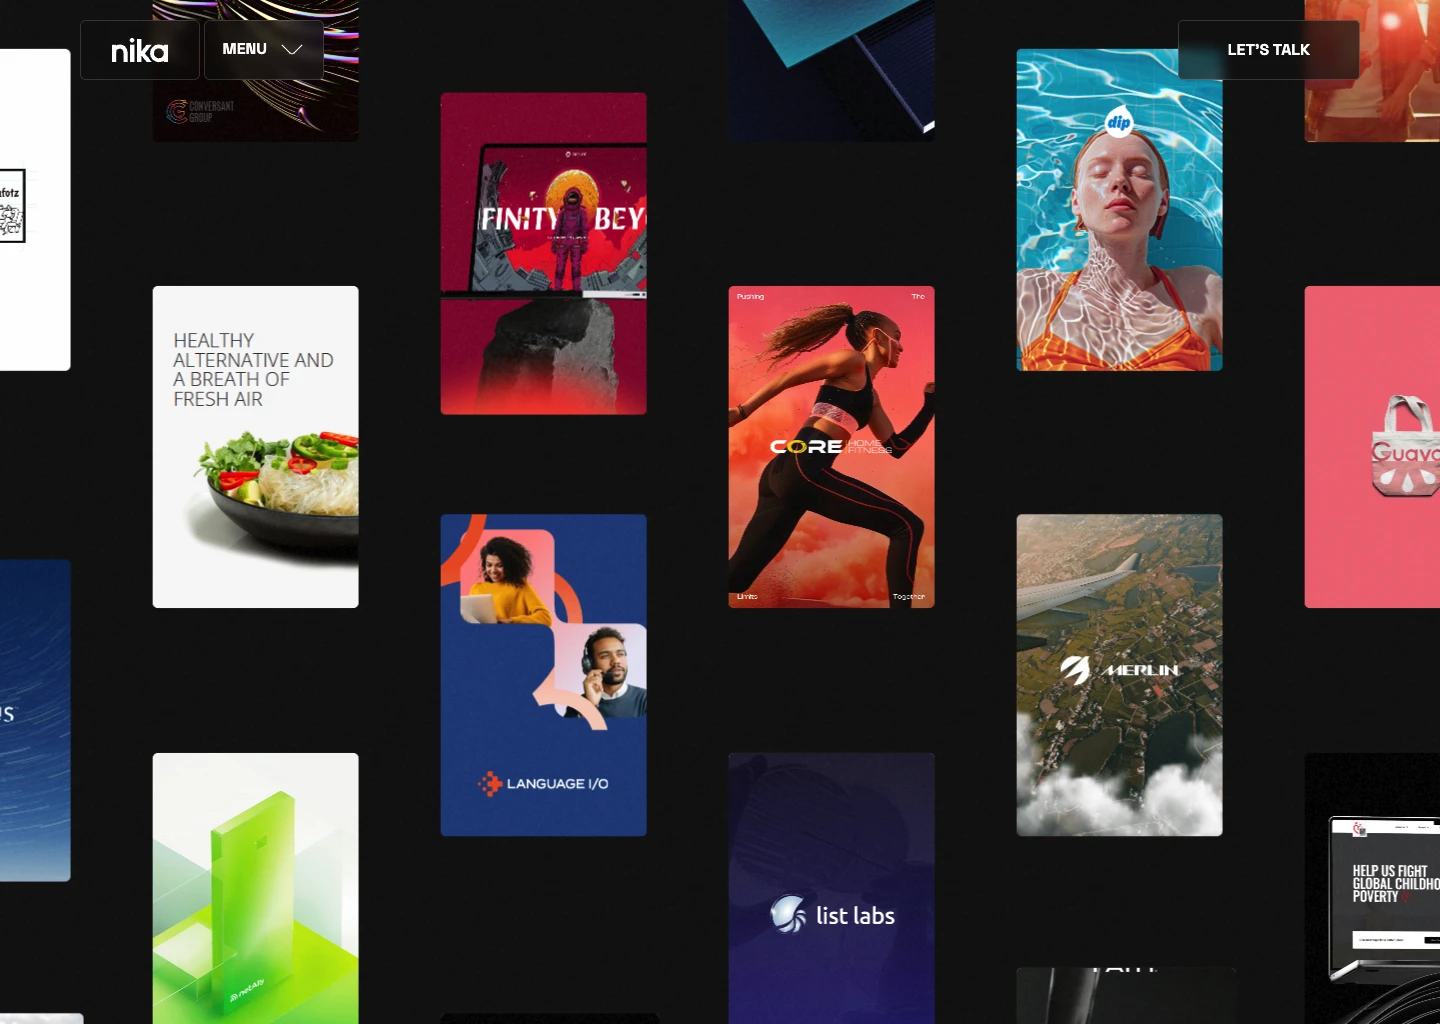This screenshot has width=1440, height=1024.
Task: Open the Infinity Beyond astronaut project
Action: click(x=543, y=253)
